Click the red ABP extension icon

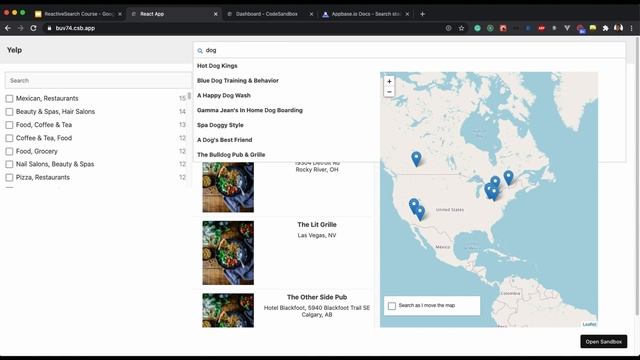click(x=541, y=28)
